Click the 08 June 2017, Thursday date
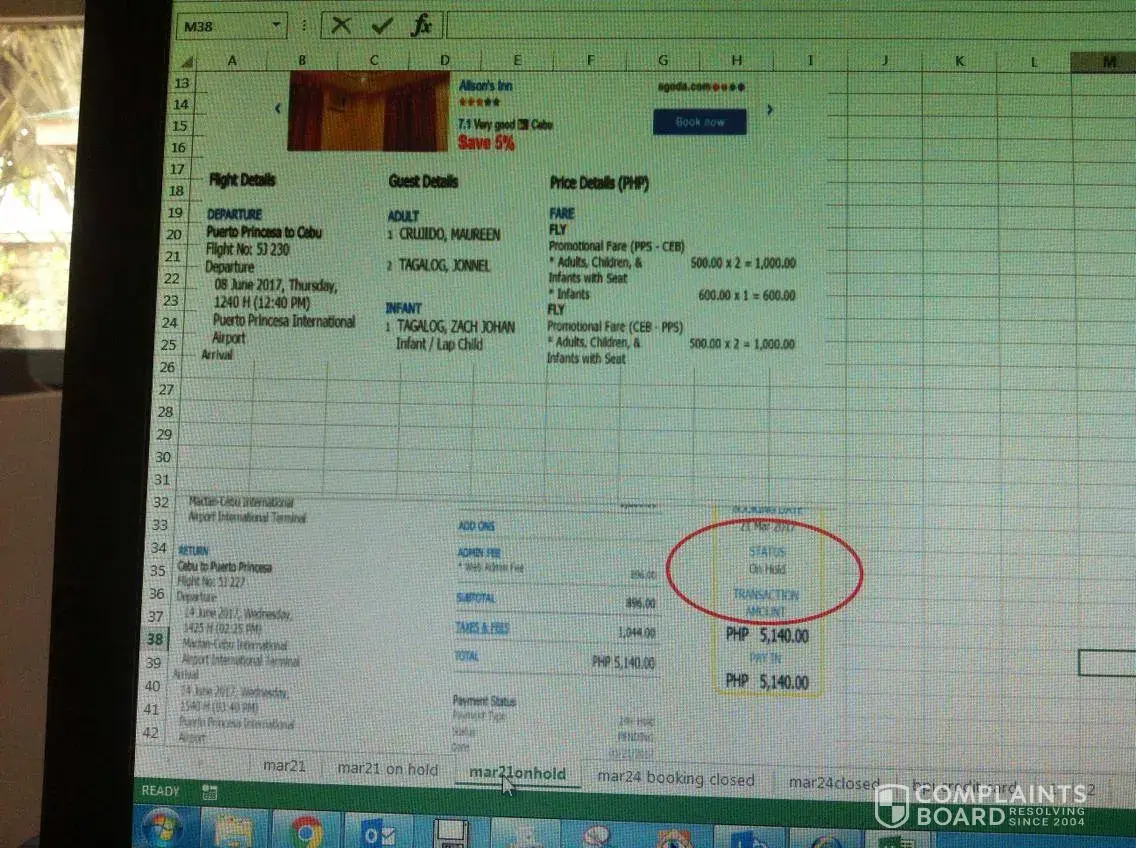The width and height of the screenshot is (1136, 848). pyautogui.click(x=275, y=285)
